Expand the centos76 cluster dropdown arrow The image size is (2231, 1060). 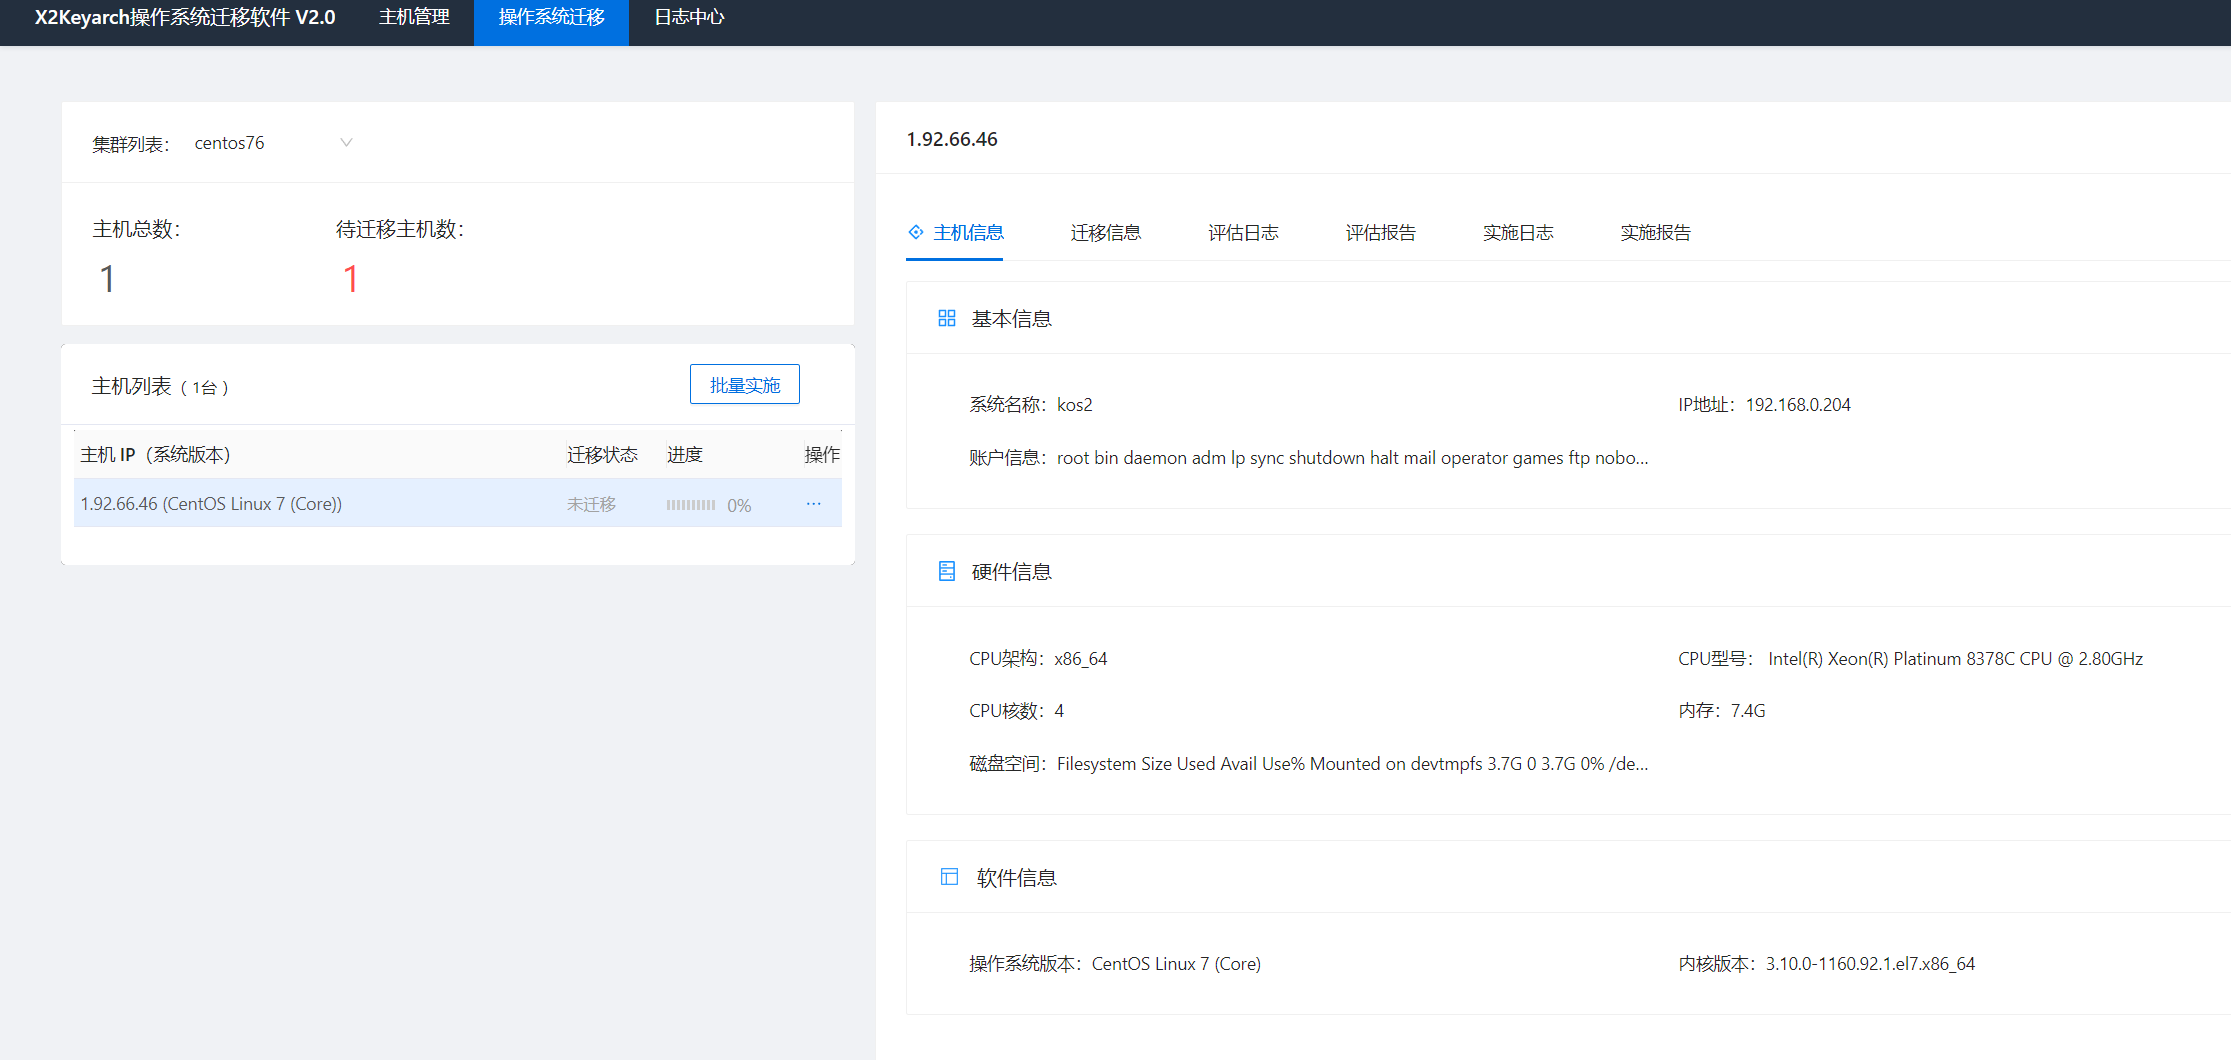coord(346,143)
